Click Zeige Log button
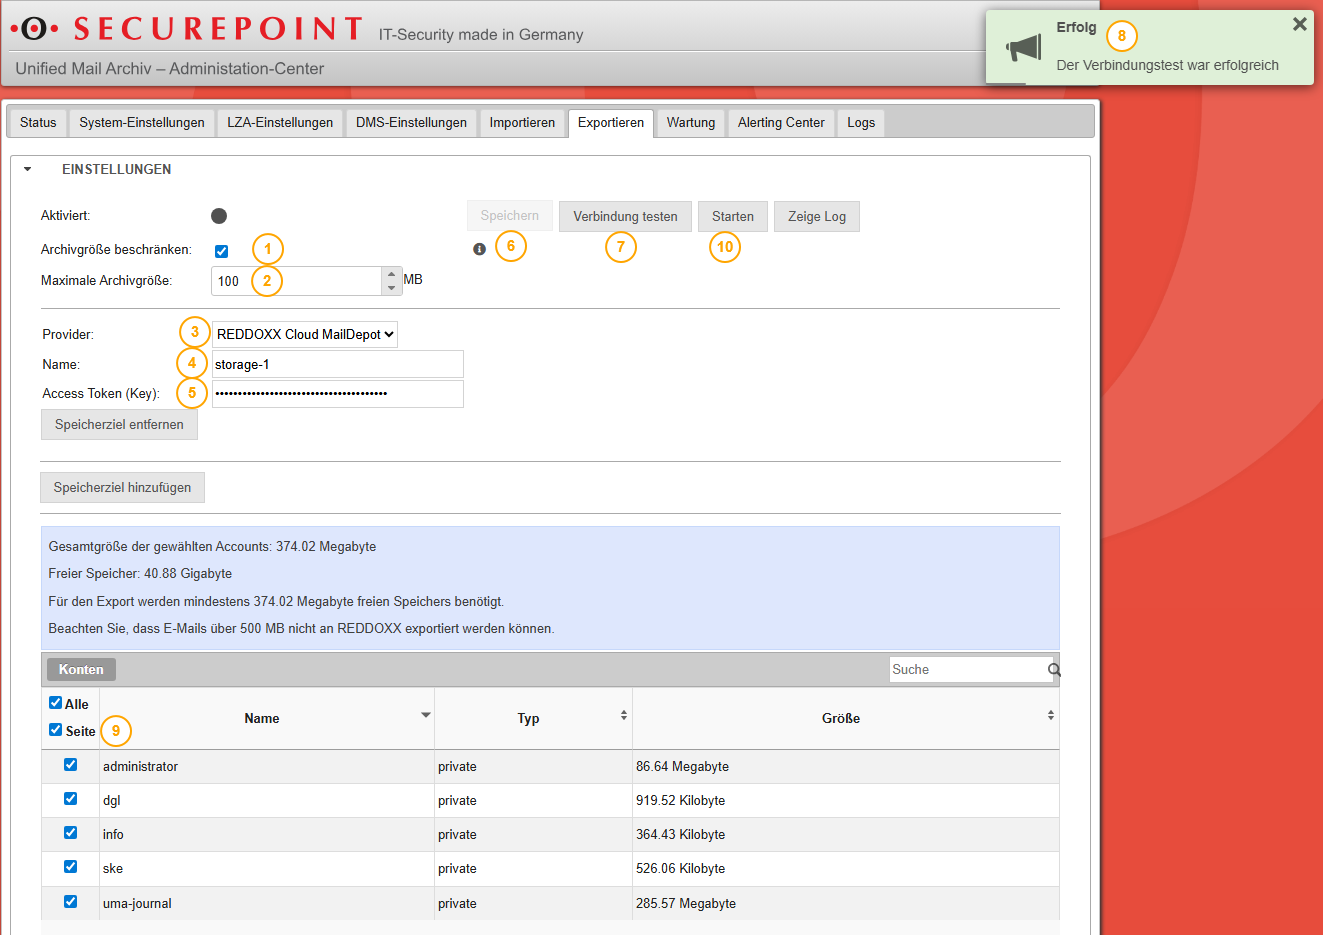The height and width of the screenshot is (935, 1323). (x=817, y=217)
